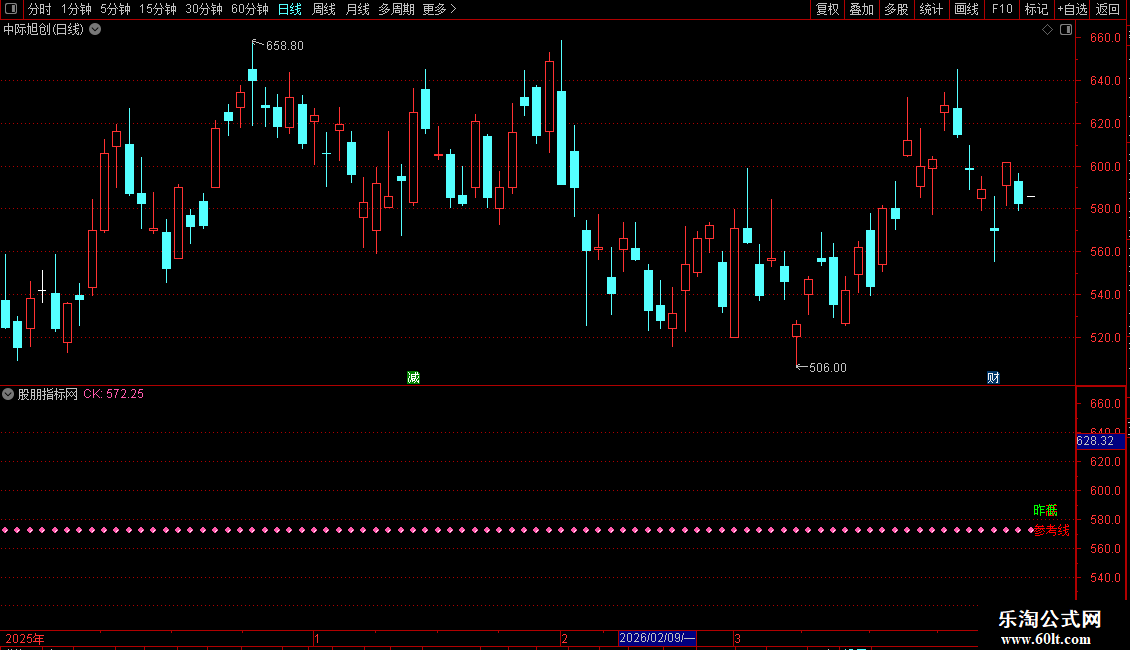Switch to 分时 intraday view

(40, 9)
